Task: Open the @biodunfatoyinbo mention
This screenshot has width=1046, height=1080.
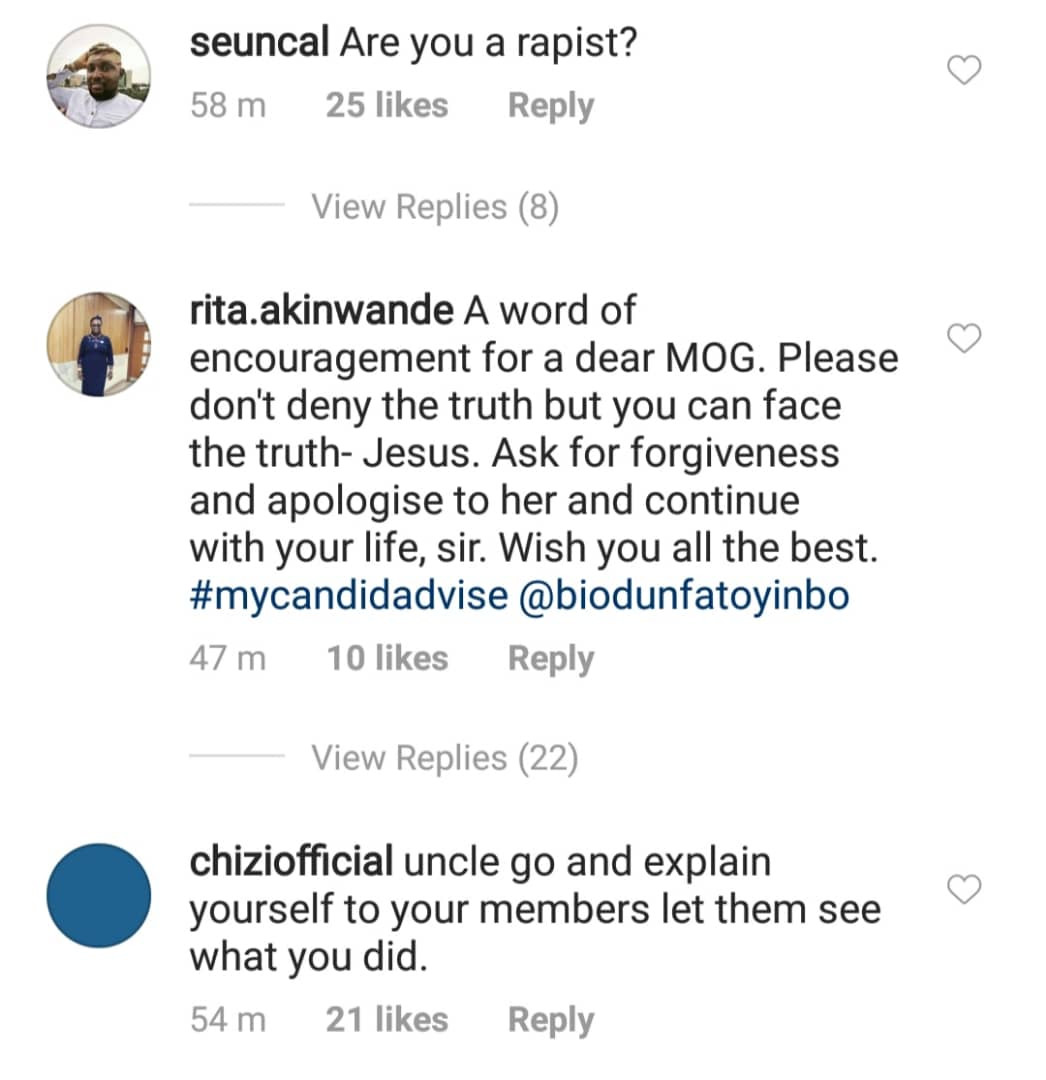Action: 685,597
